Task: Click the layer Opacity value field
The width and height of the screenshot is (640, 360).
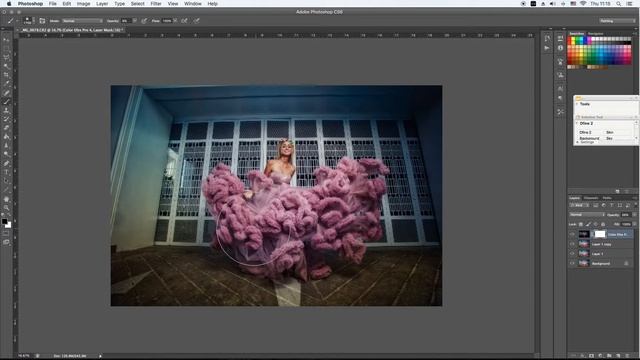Action: coord(626,215)
